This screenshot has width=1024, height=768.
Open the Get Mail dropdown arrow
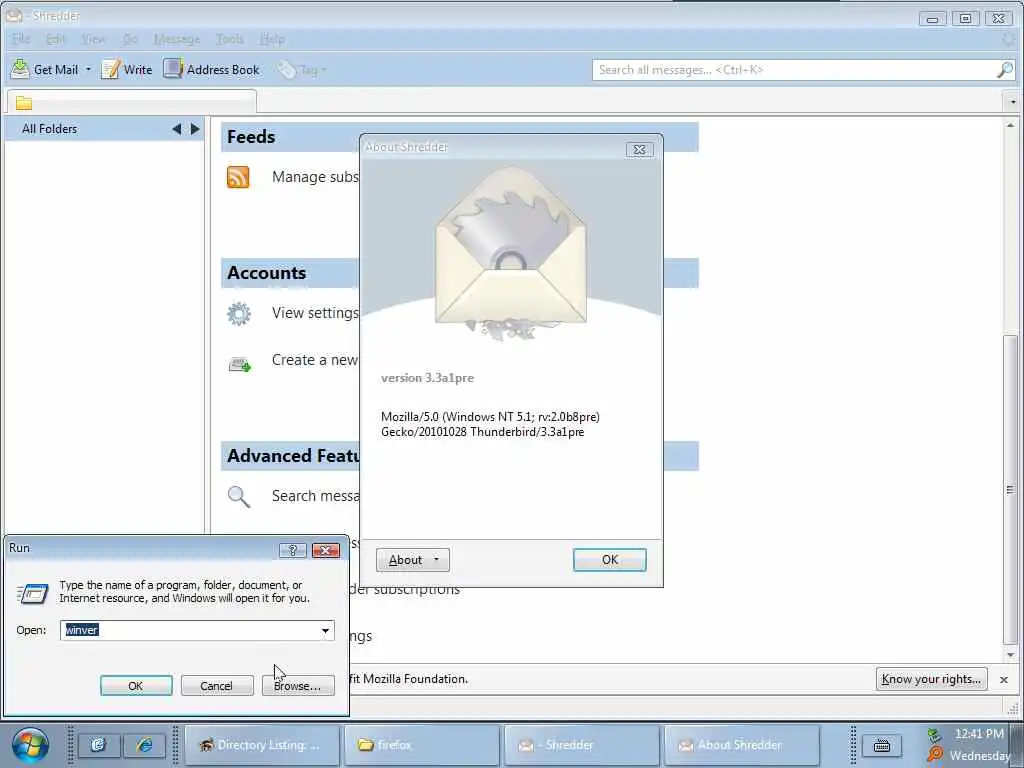point(88,69)
